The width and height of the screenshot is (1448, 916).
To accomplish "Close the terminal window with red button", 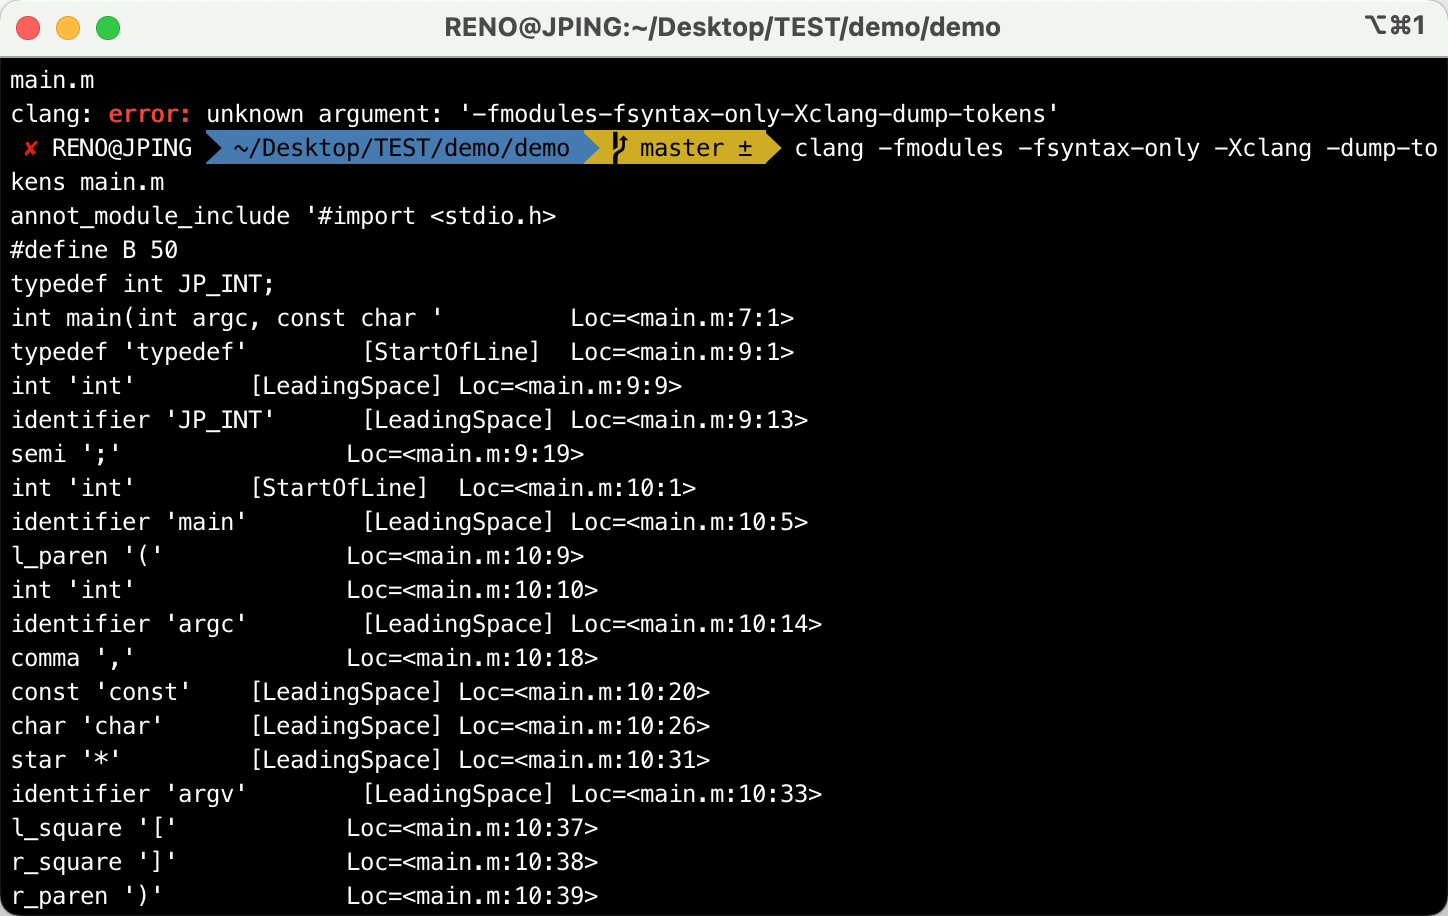I will pyautogui.click(x=28, y=28).
